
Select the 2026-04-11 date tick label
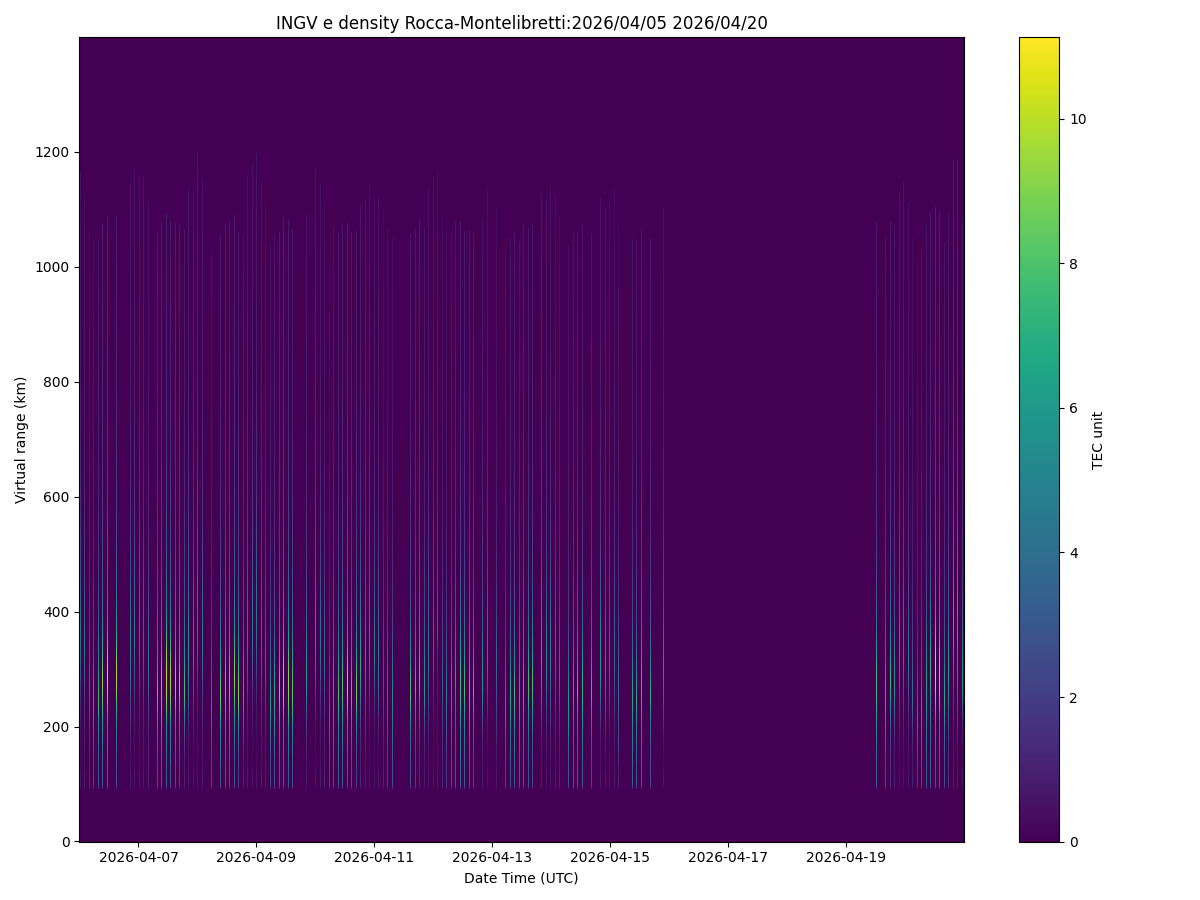pos(374,857)
